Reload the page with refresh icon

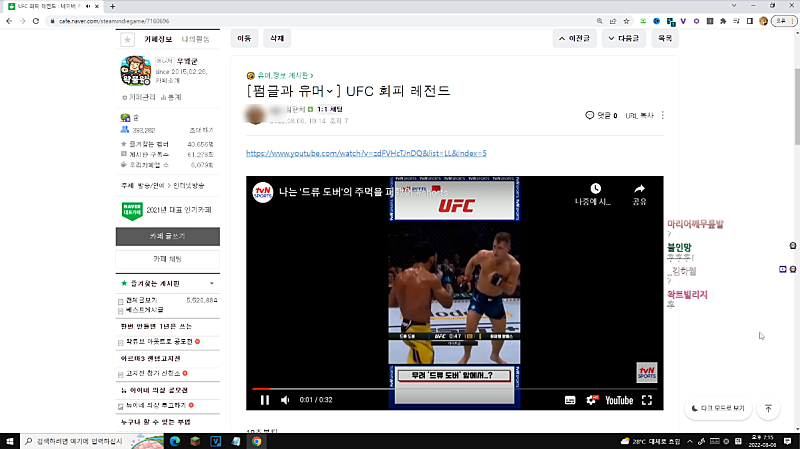[x=36, y=21]
